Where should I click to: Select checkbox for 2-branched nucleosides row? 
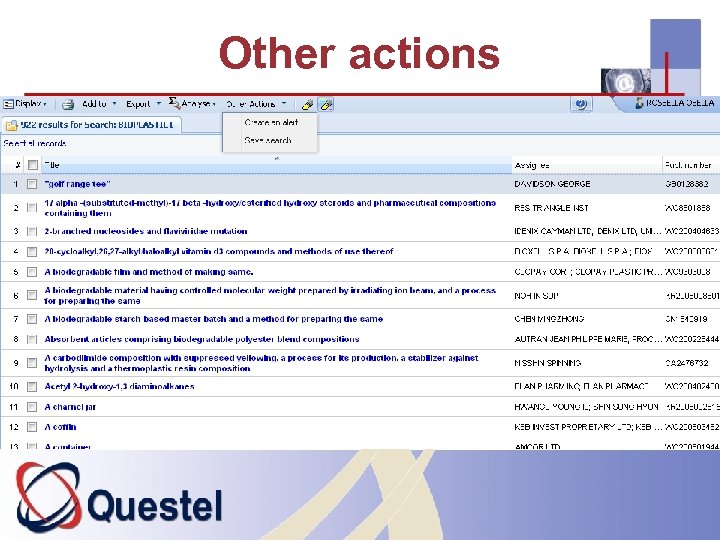(32, 231)
